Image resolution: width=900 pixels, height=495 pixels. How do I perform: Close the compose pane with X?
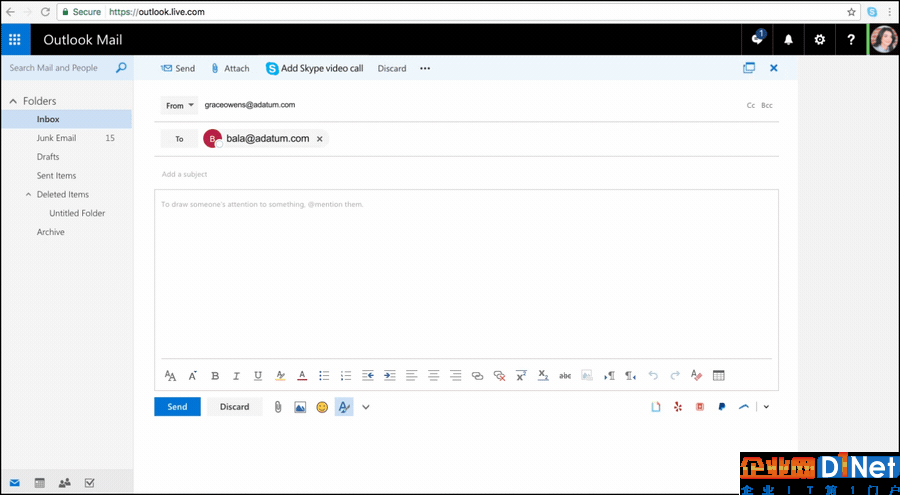(774, 68)
